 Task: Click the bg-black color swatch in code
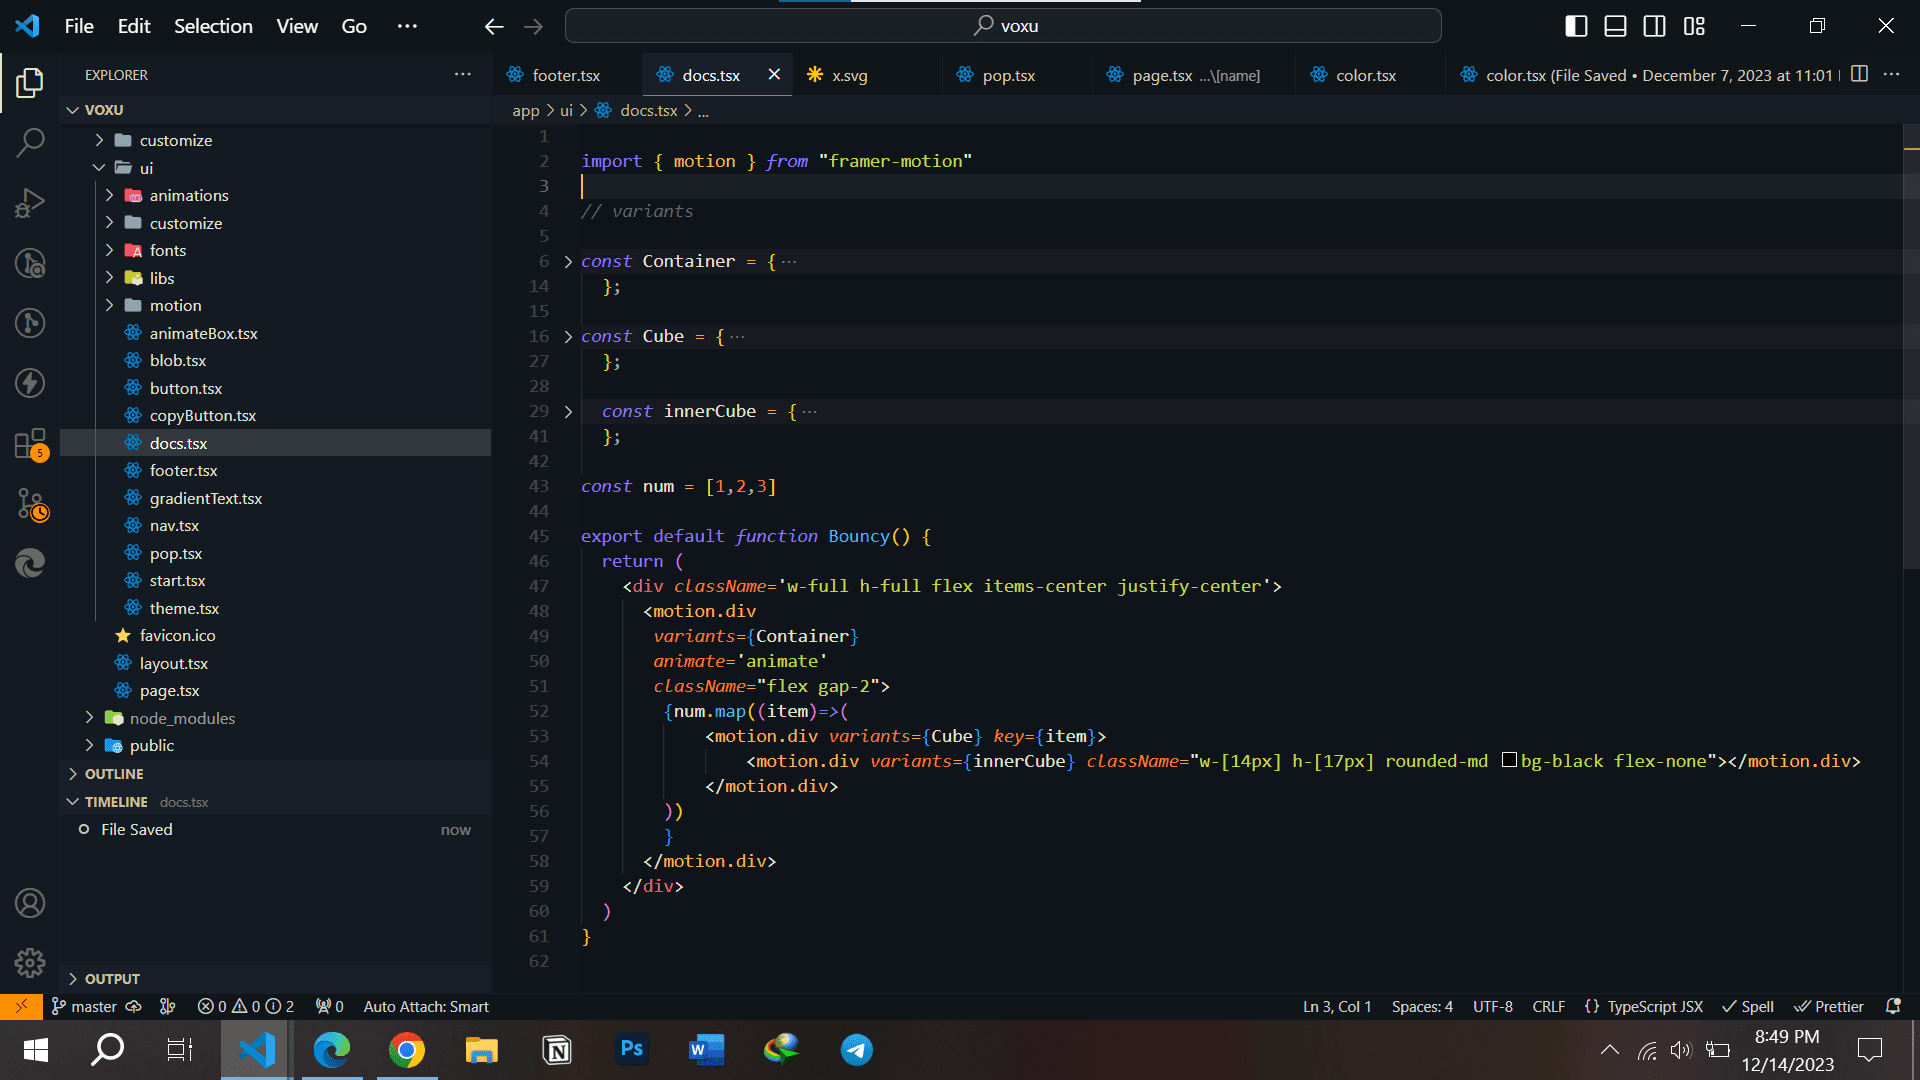pyautogui.click(x=1509, y=760)
